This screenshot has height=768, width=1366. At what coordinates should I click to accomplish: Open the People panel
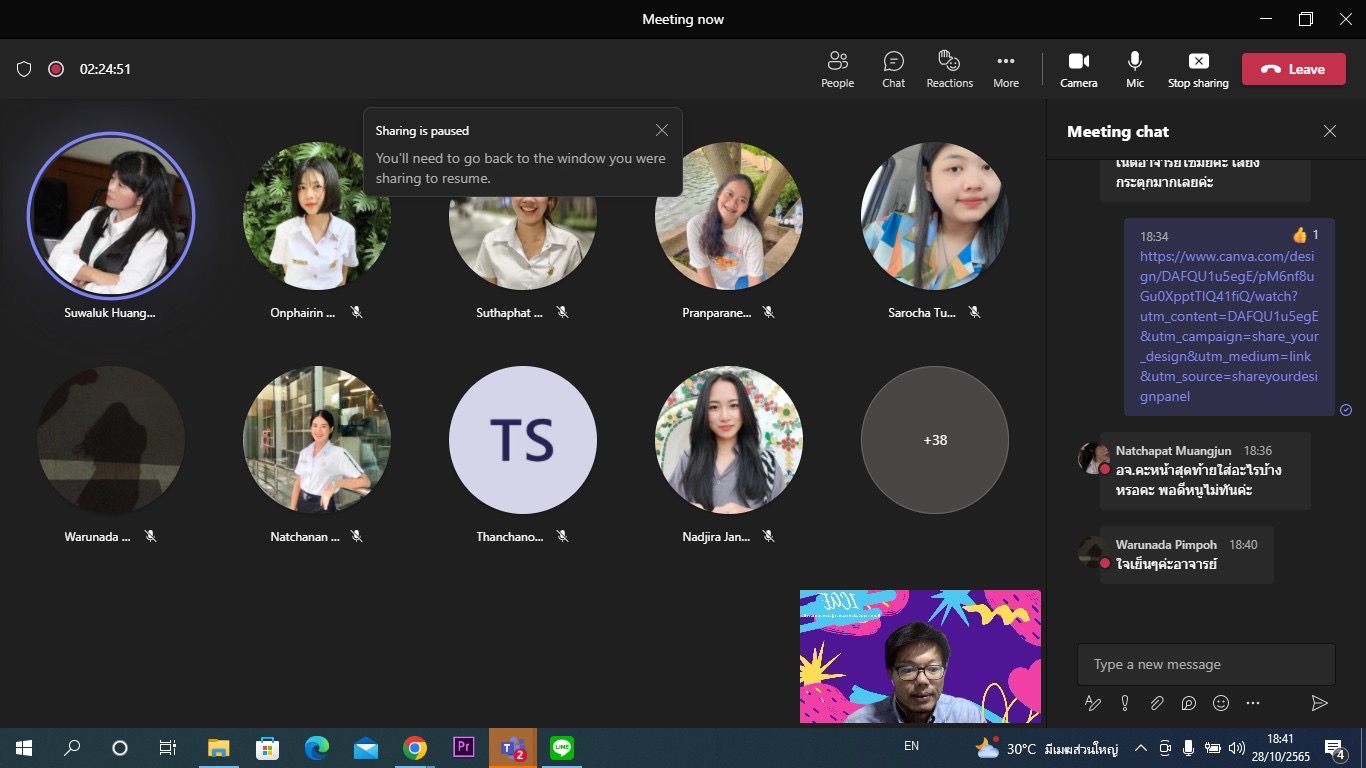(x=837, y=69)
